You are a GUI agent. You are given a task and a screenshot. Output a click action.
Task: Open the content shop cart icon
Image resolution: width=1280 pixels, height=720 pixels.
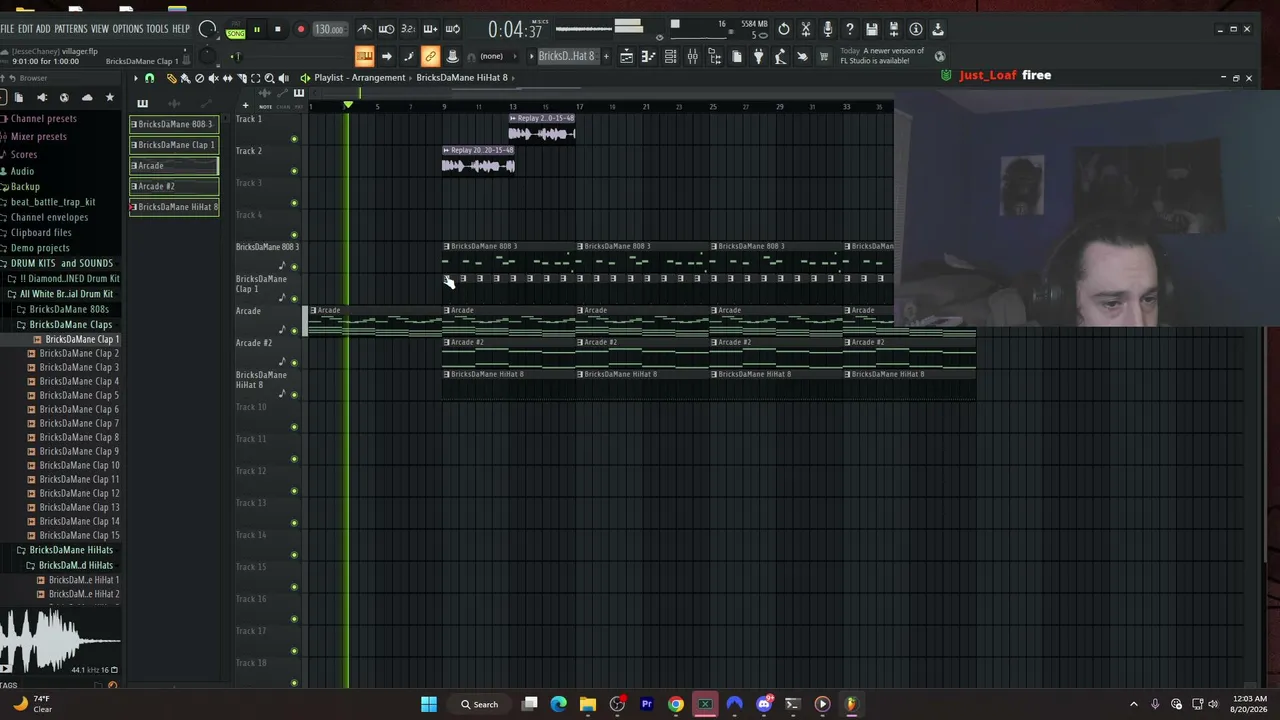pos(824,56)
